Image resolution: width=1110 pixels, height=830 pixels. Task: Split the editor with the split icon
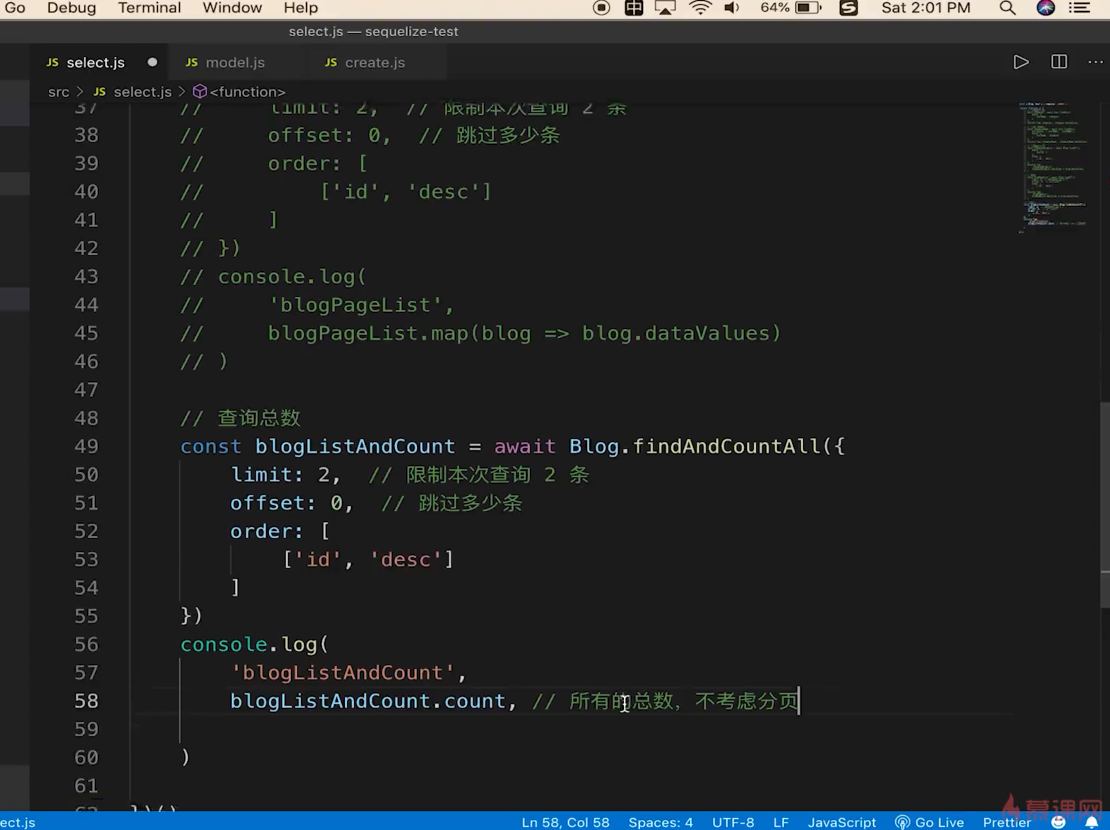[1059, 62]
